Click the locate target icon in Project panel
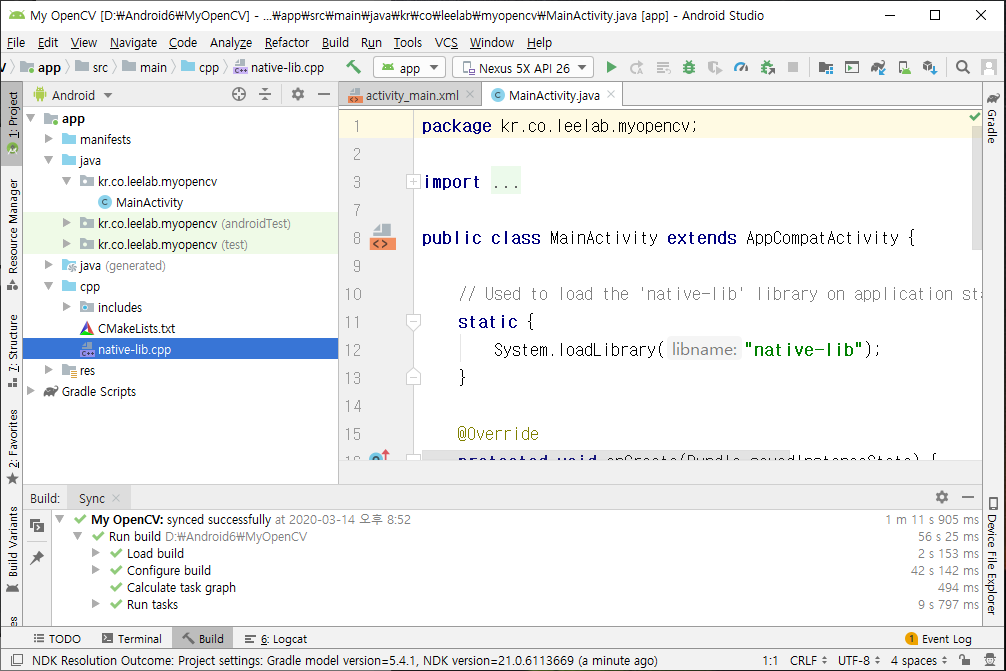Screen dimensions: 1006x671 click(x=239, y=95)
